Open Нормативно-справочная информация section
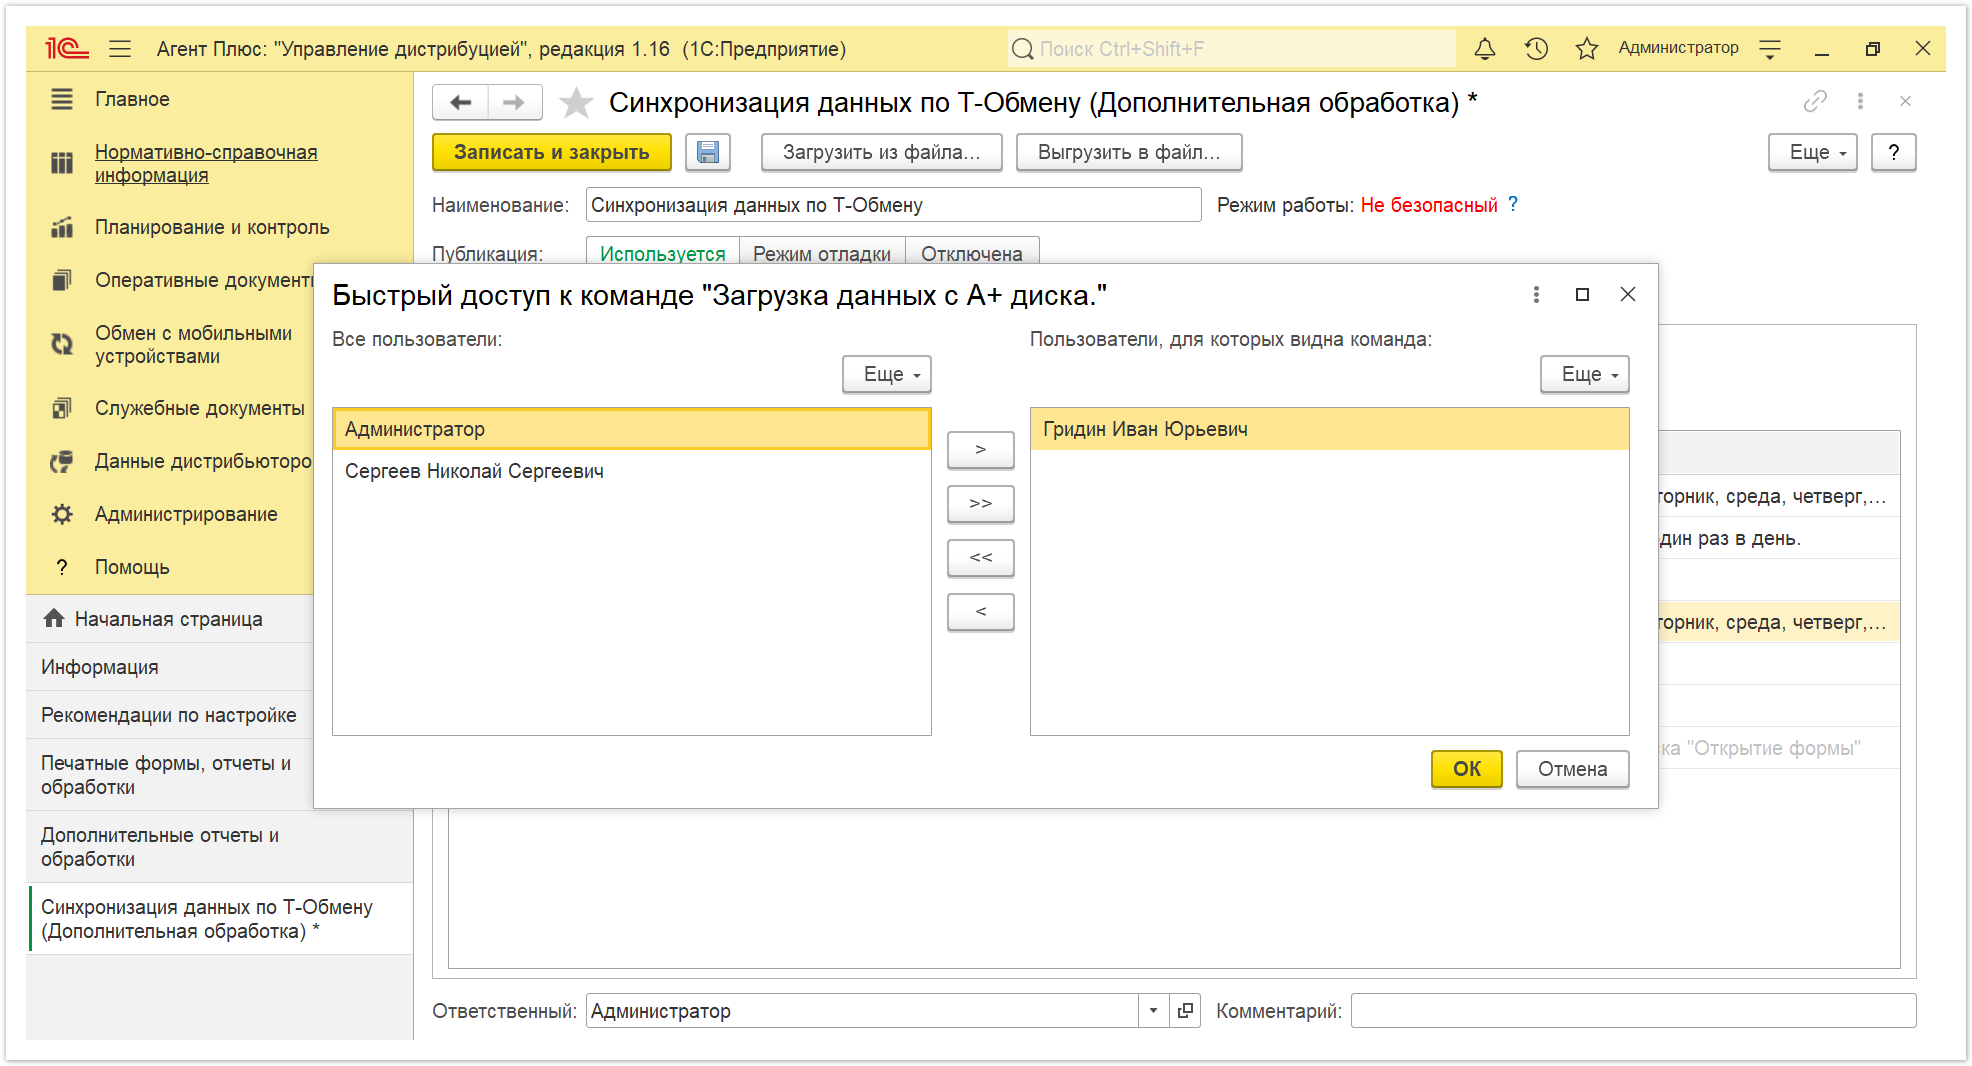 coord(206,163)
